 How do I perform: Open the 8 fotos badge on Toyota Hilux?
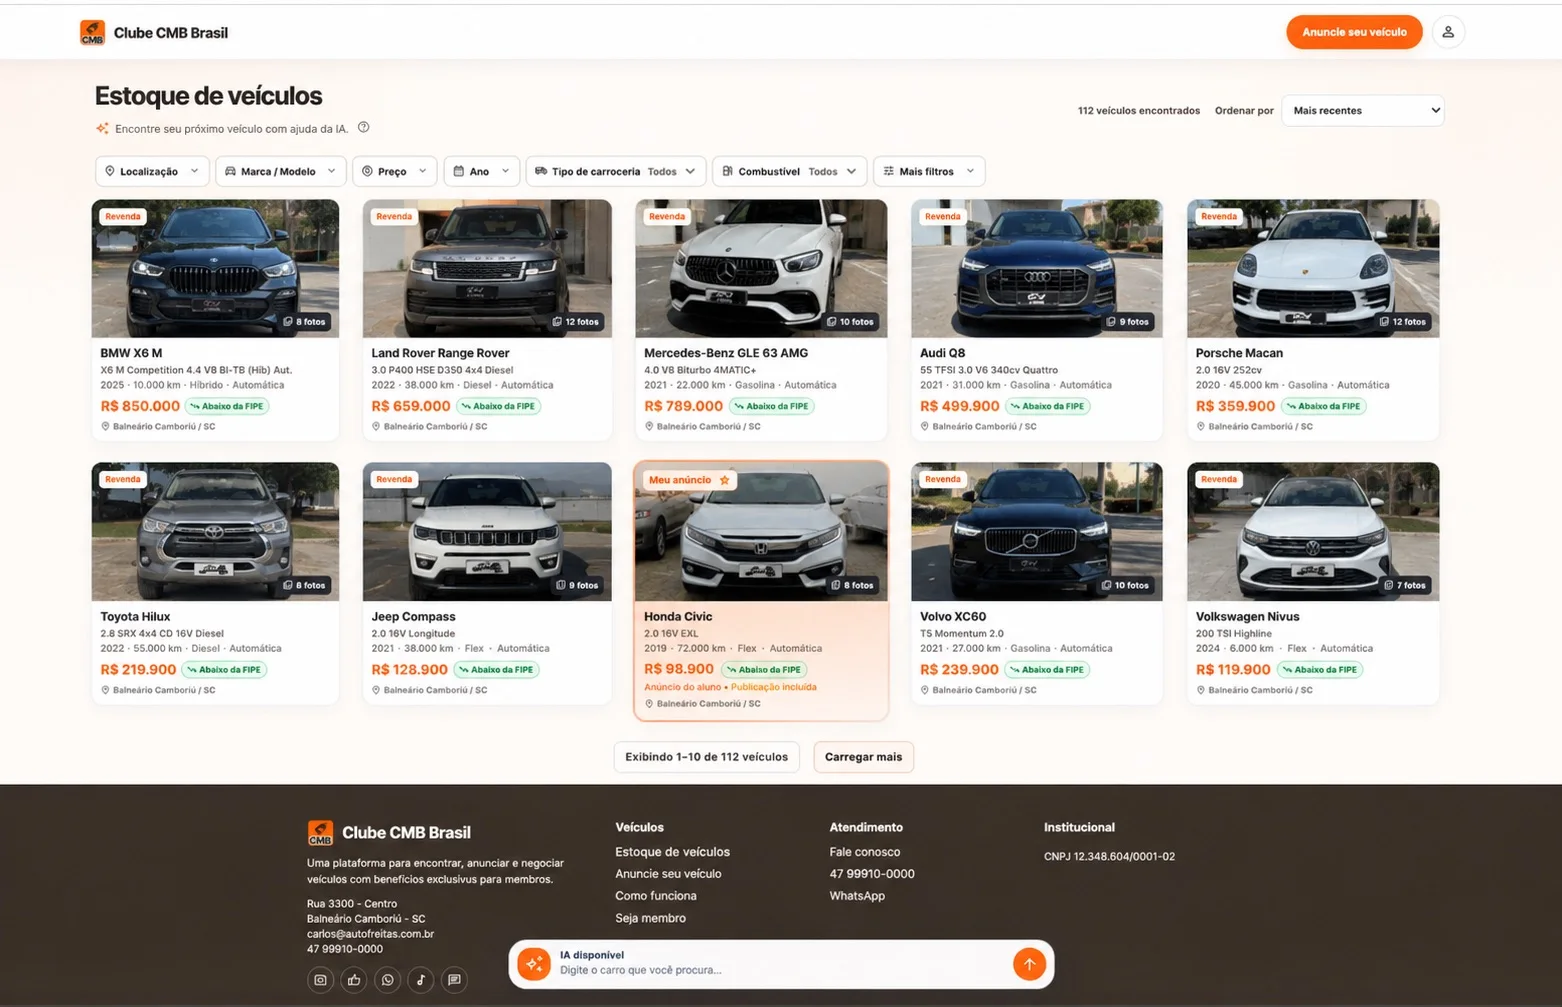click(305, 585)
